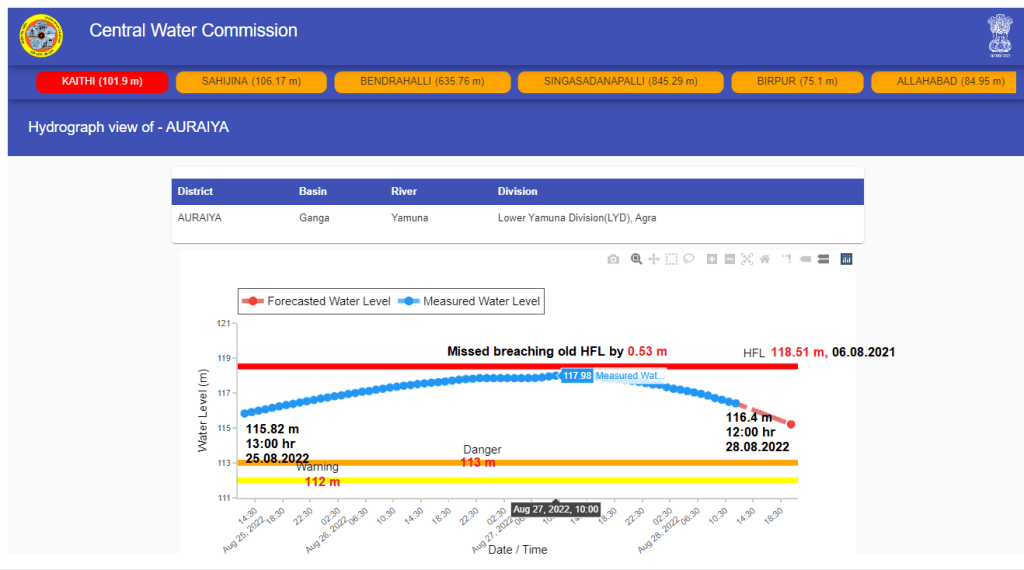The image size is (1024, 570).
Task: Open the BENDRAHALLI (635.76 m) station
Action: pos(422,81)
